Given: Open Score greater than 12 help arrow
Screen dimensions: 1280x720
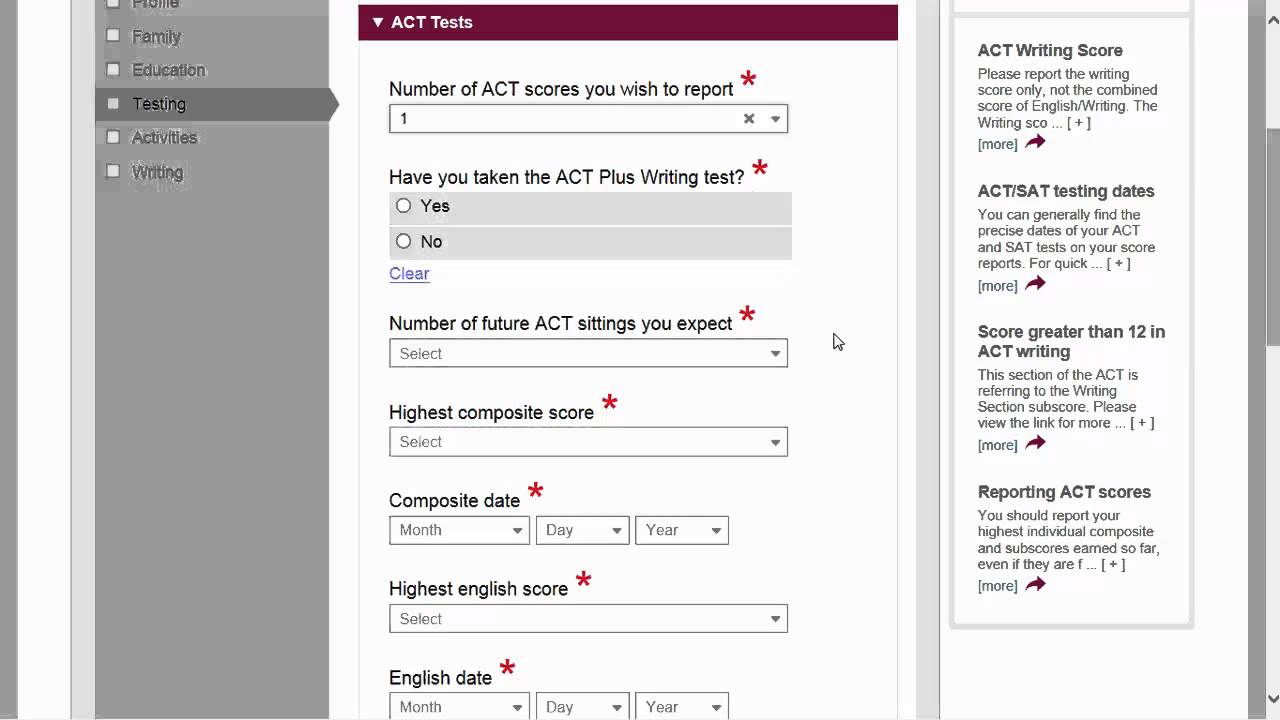Looking at the screenshot, I should (x=1035, y=444).
